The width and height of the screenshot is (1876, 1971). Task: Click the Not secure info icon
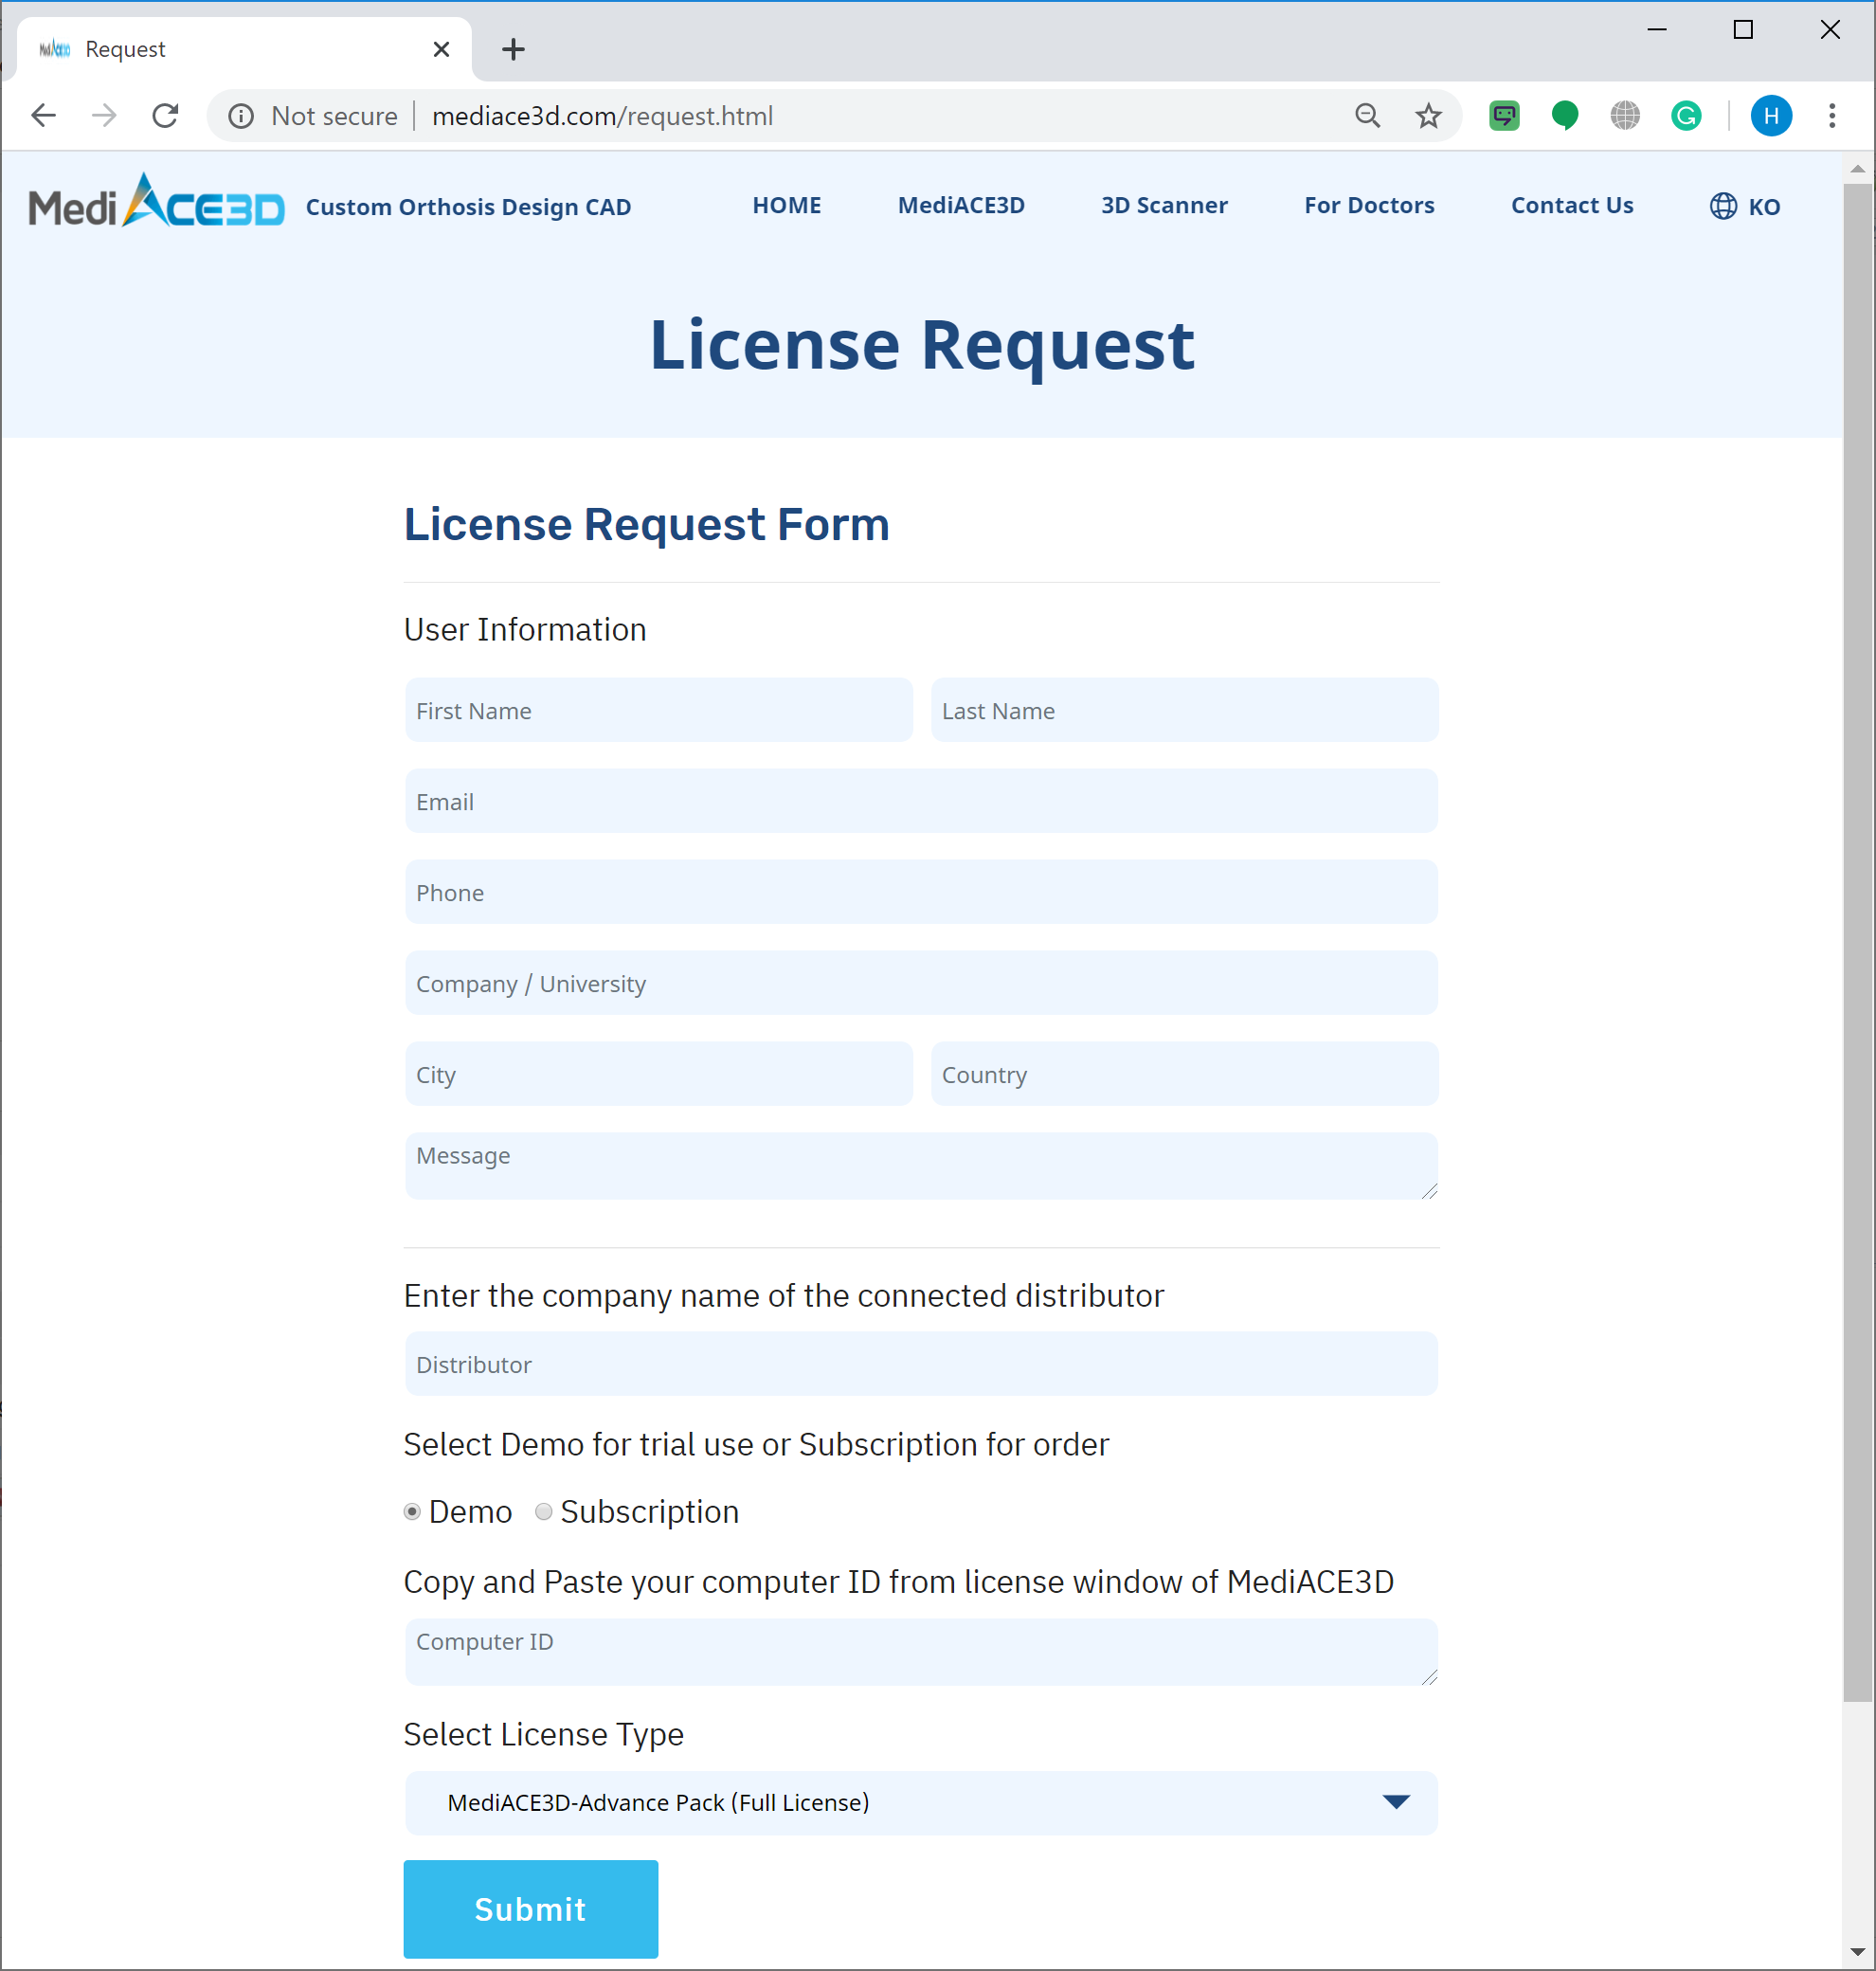(x=240, y=115)
